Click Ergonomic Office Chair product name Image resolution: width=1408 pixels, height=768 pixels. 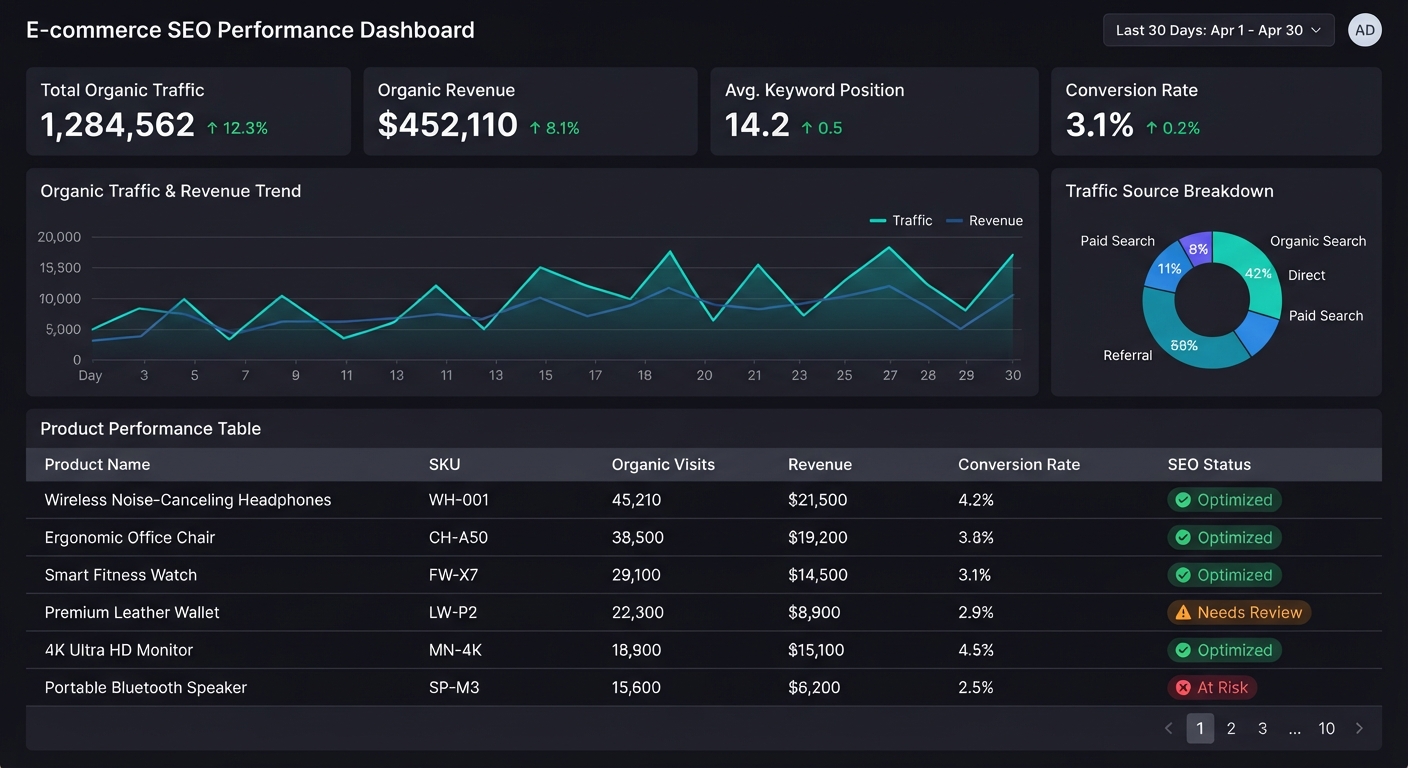pyautogui.click(x=130, y=537)
